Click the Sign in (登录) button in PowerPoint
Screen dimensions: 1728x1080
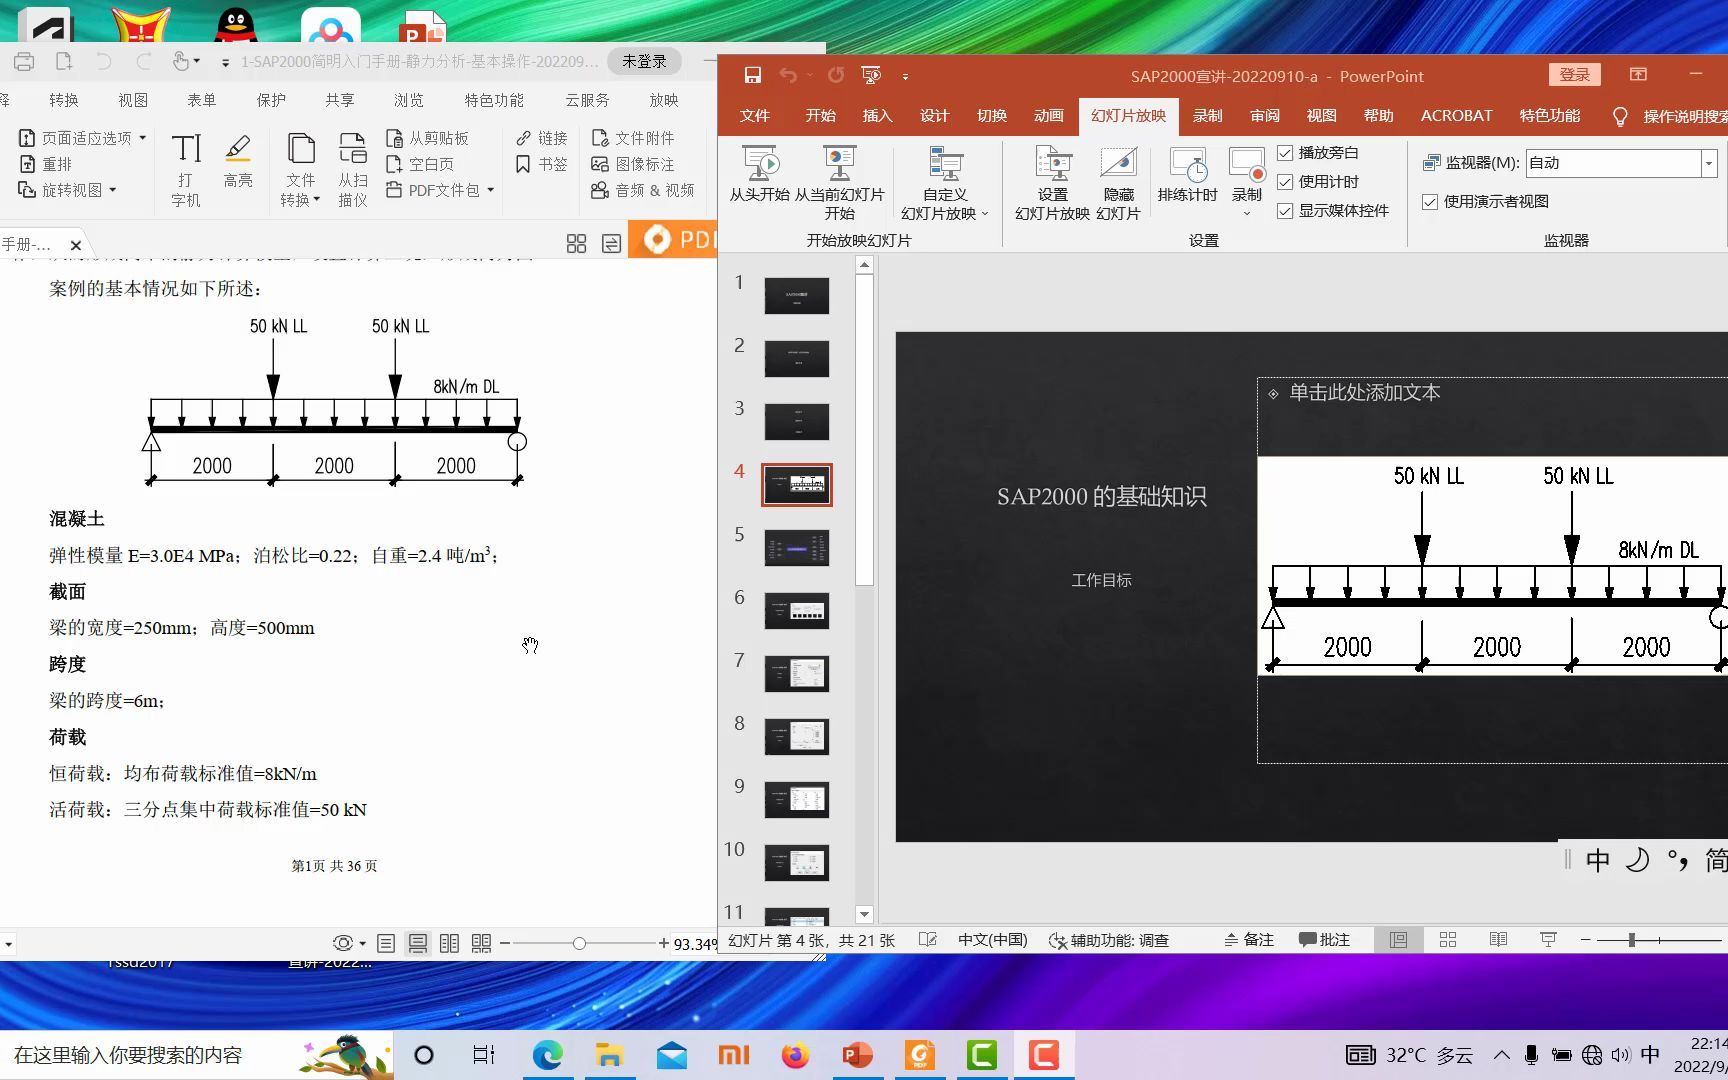point(1574,75)
